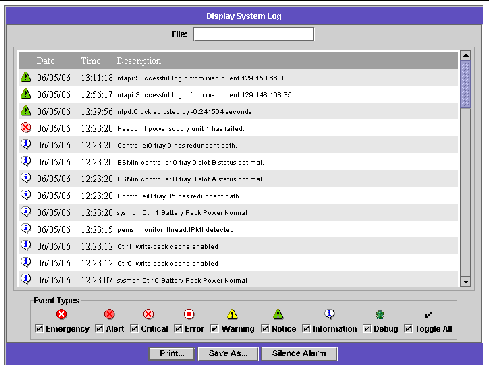Click the Toggle All checkmark legend icon
The width and height of the screenshot is (489, 370).
click(x=428, y=314)
